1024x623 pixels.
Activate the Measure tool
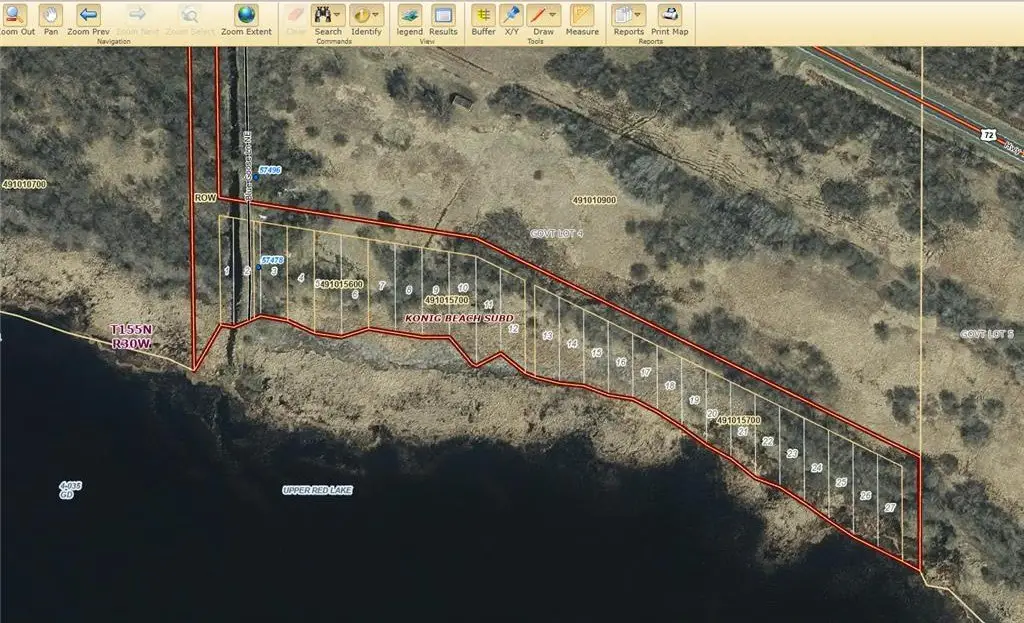[x=582, y=20]
